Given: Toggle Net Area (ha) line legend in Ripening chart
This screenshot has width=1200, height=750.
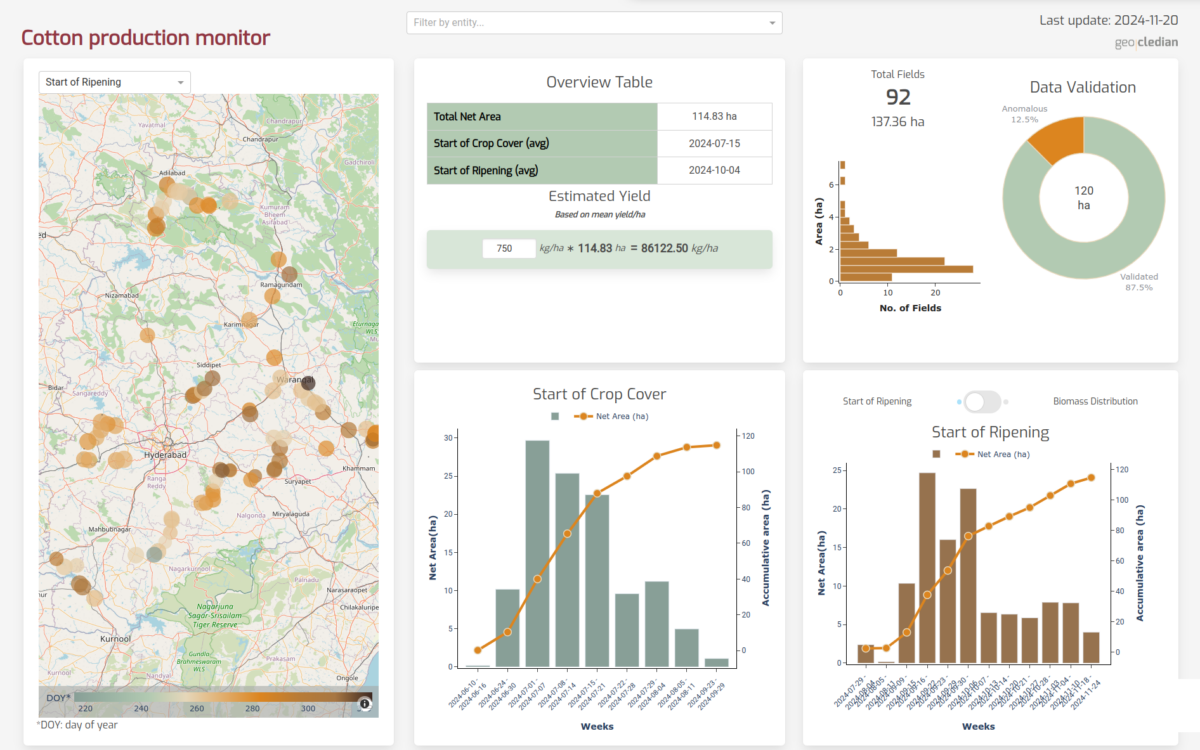Looking at the screenshot, I should pyautogui.click(x=993, y=453).
